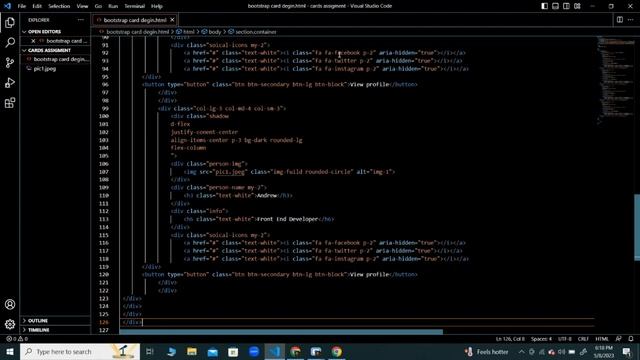Screen dimensions: 640x360
Task: Open Explorer views and more actions ellipsis
Action: [x=80, y=20]
